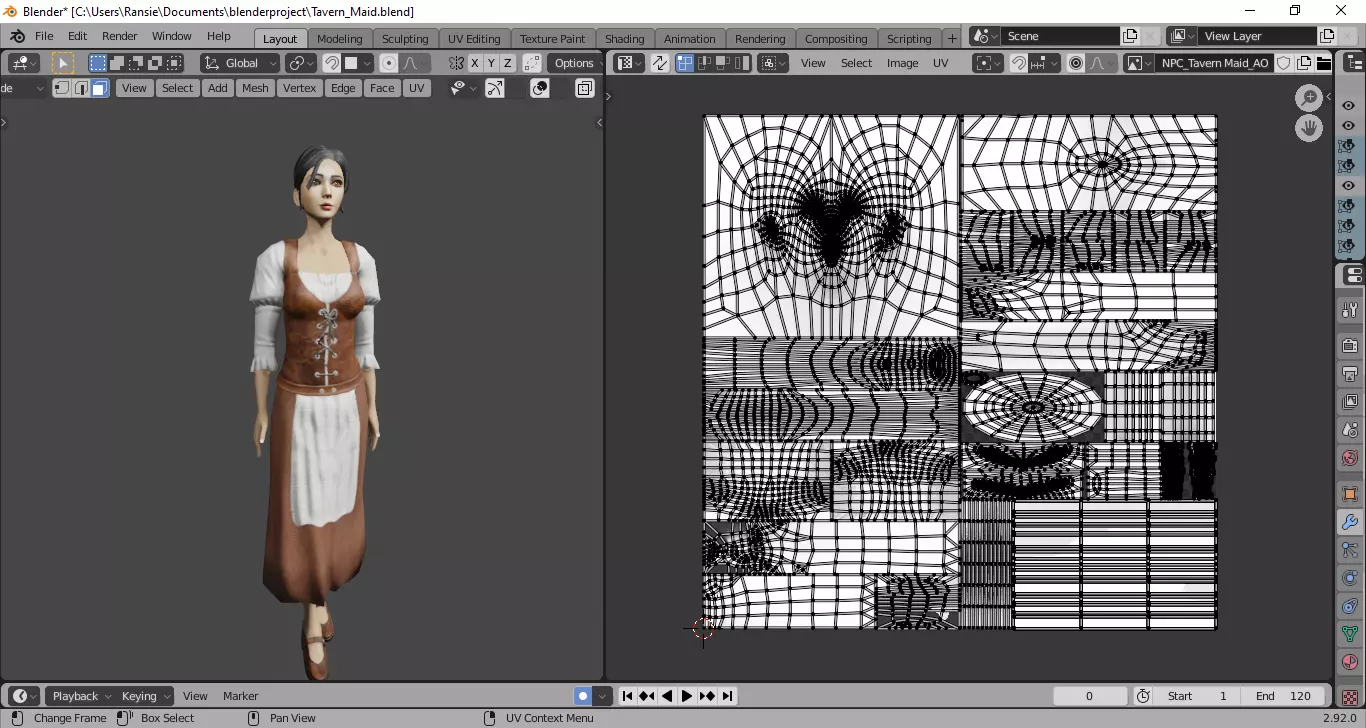Expand viewport visibility dropdown with eye icon
The height and width of the screenshot is (728, 1366).
coord(462,88)
